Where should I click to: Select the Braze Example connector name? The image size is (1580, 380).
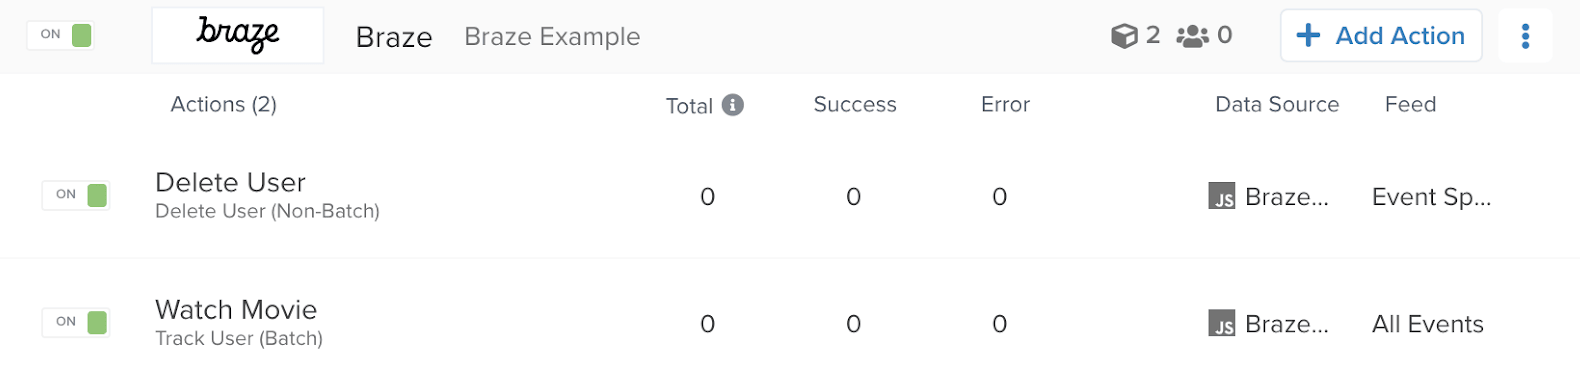pyautogui.click(x=552, y=37)
